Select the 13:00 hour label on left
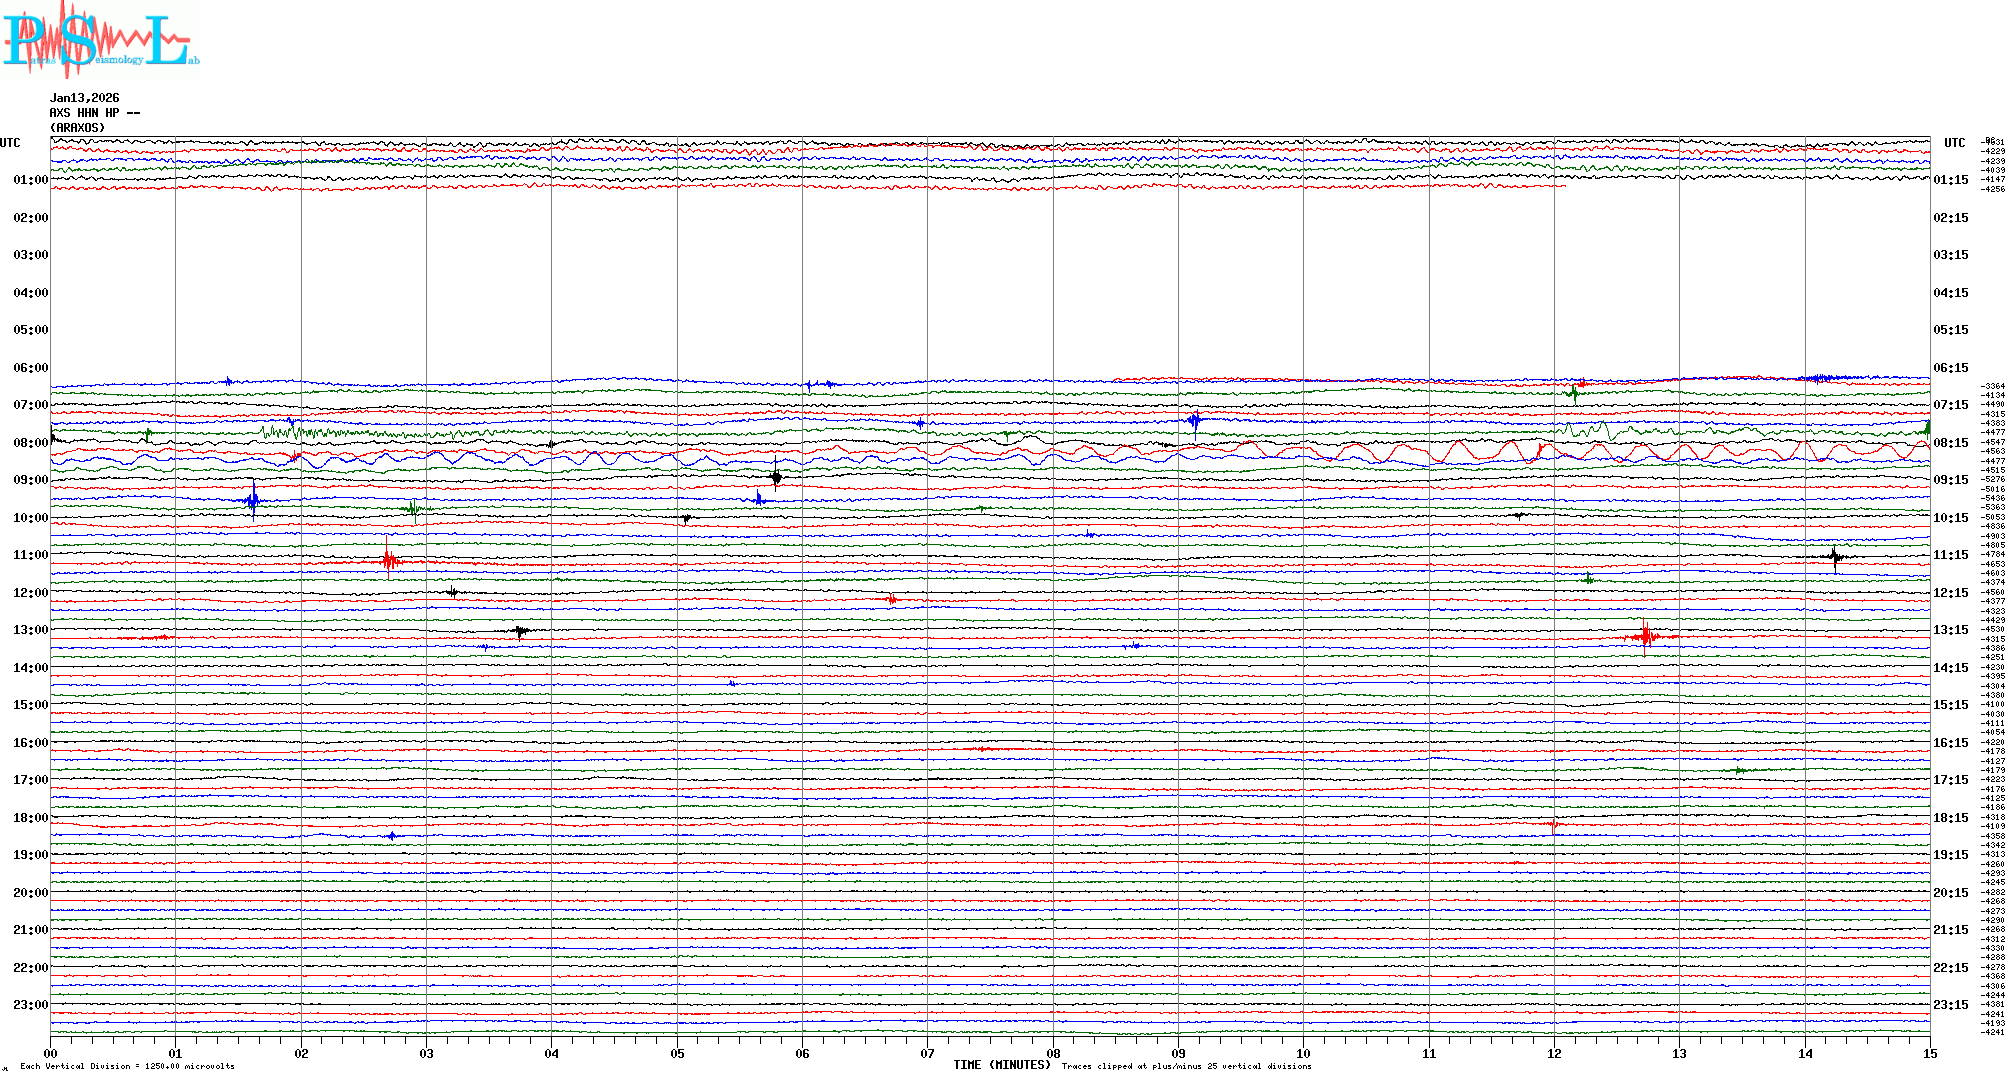Image resolution: width=2010 pixels, height=1080 pixels. [x=30, y=630]
